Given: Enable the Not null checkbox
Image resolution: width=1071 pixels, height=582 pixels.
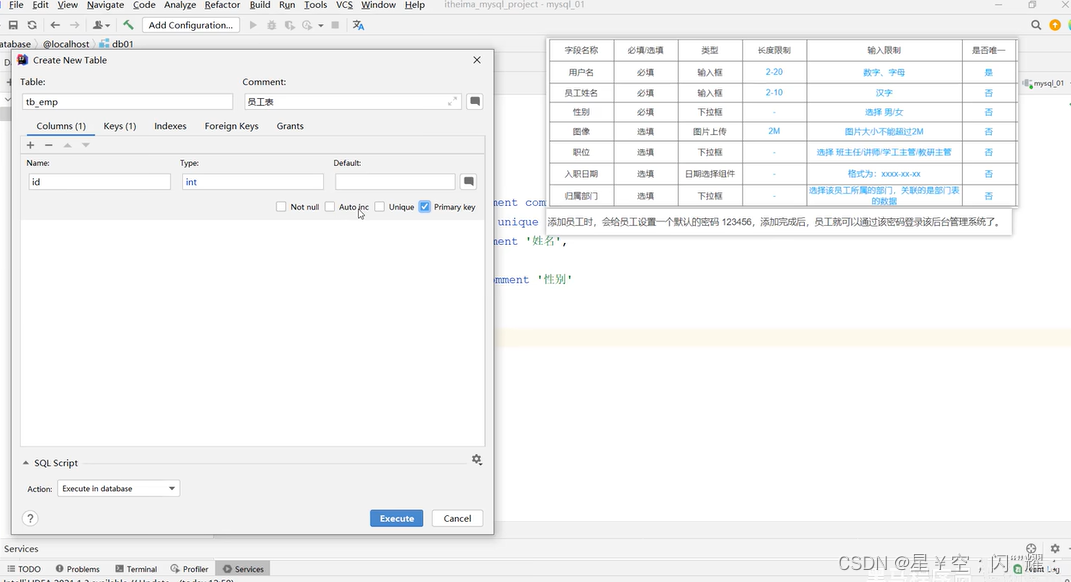Looking at the screenshot, I should coord(282,206).
